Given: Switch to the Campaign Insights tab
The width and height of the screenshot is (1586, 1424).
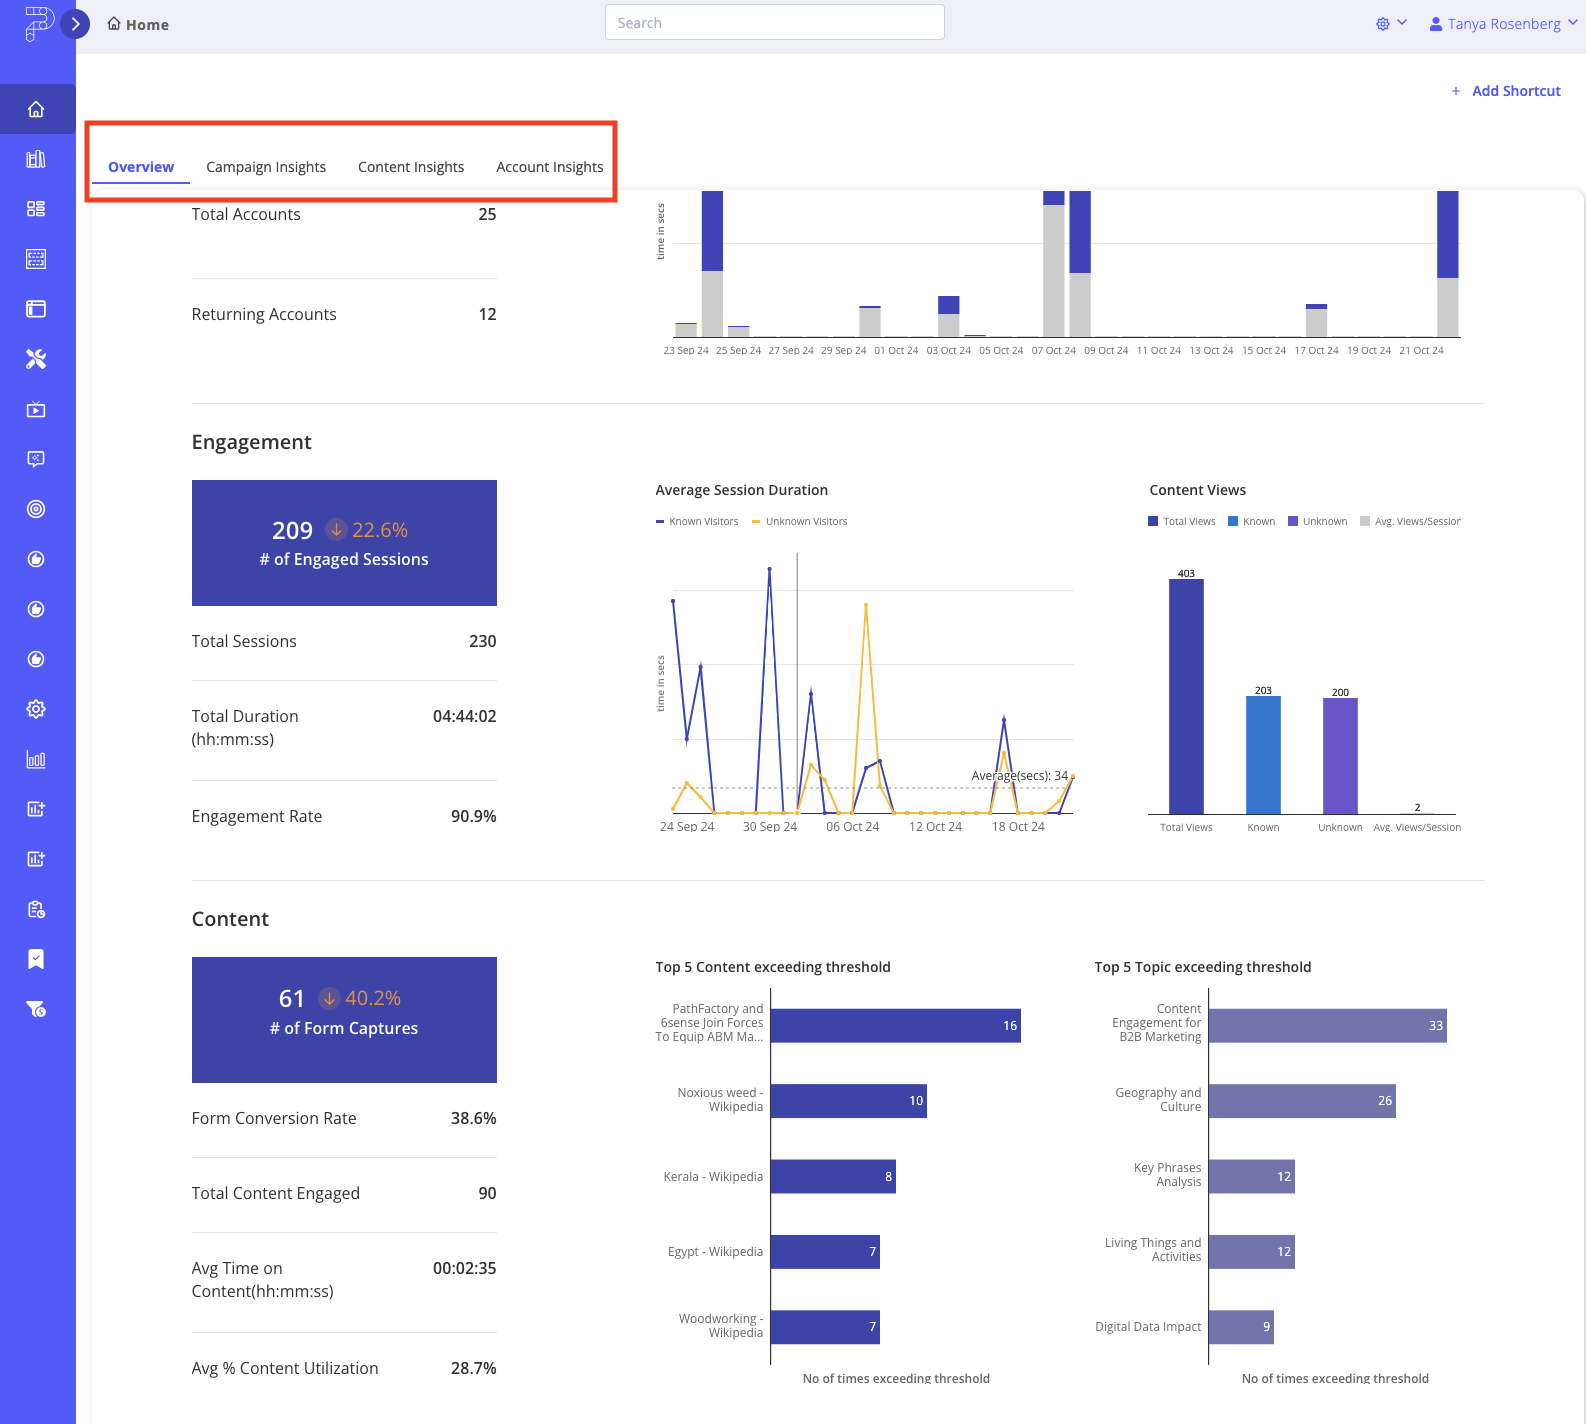Looking at the screenshot, I should point(266,167).
